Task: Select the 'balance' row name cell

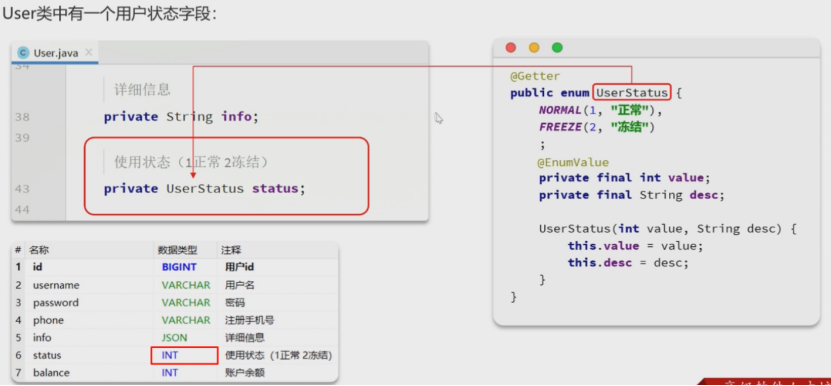Action: 51,373
